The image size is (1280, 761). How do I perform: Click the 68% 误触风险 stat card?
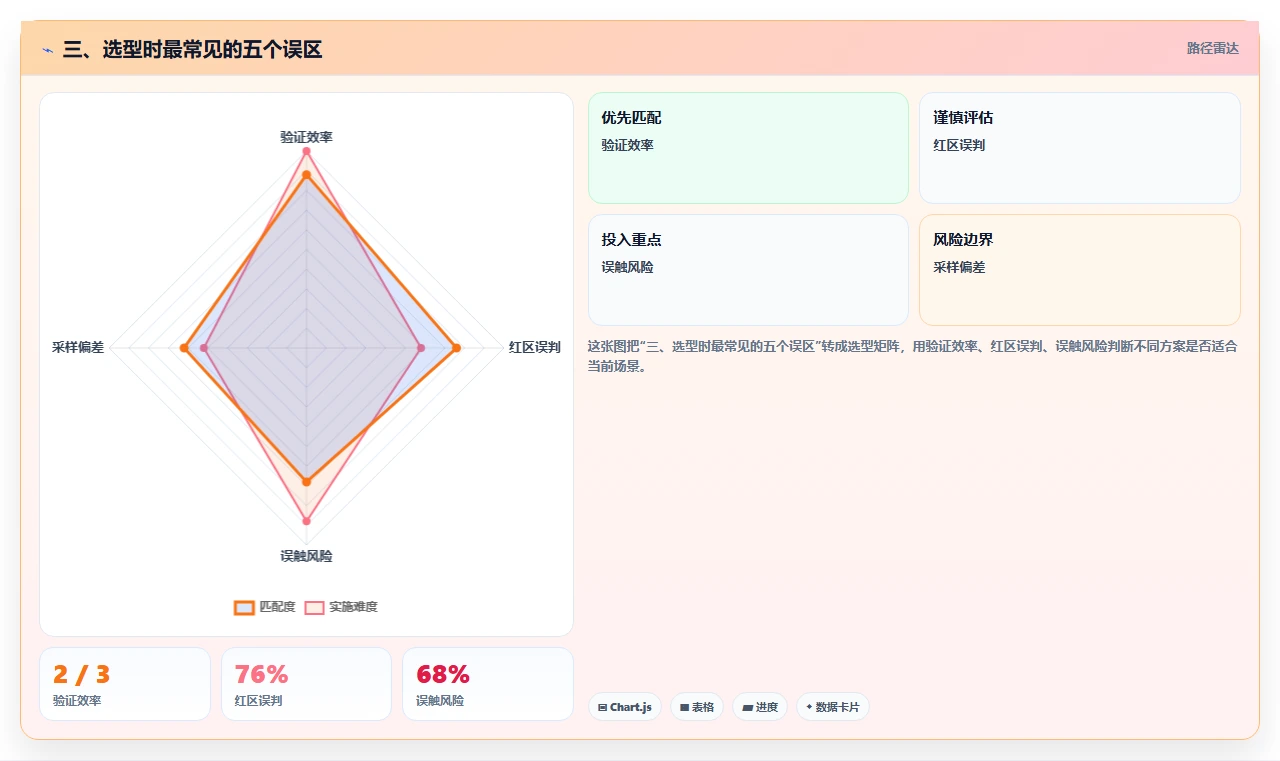click(x=488, y=684)
